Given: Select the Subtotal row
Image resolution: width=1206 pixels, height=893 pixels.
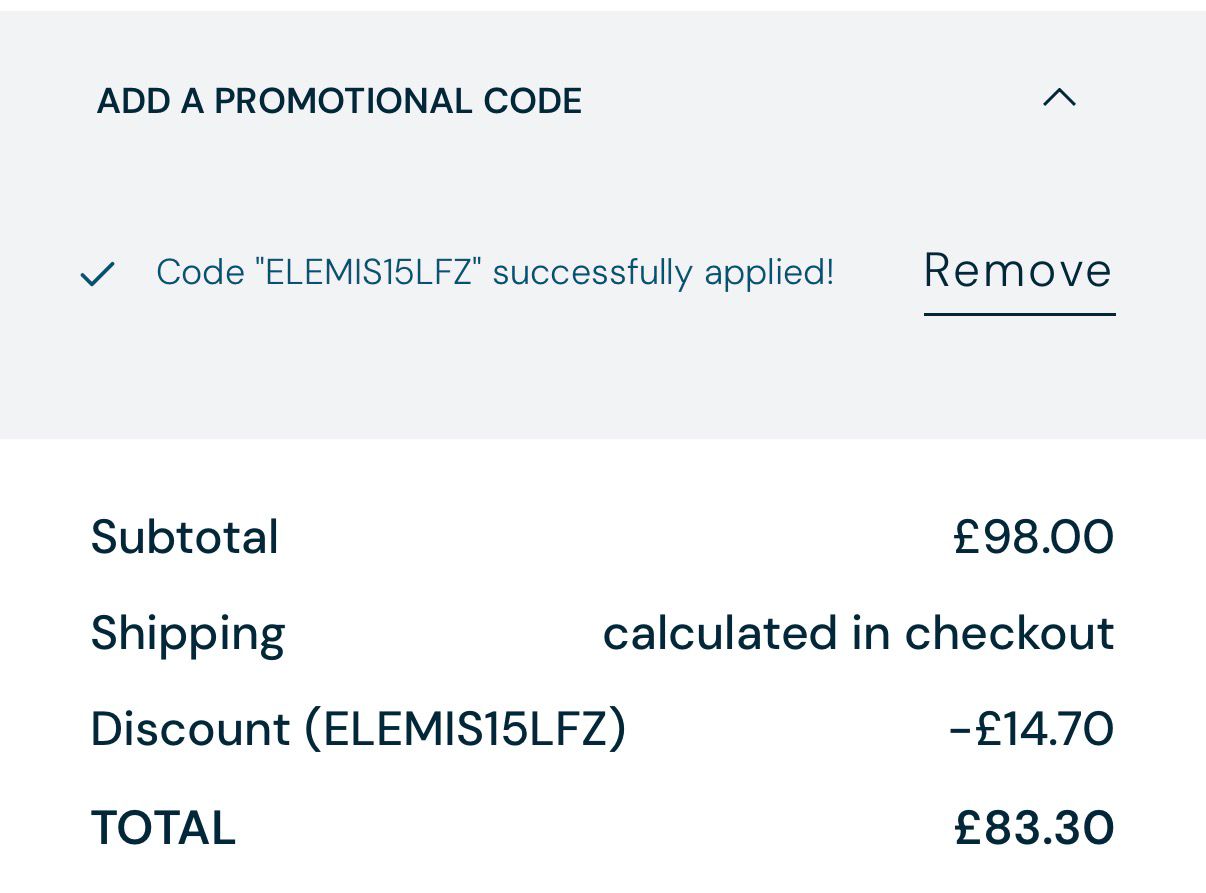Looking at the screenshot, I should (x=185, y=537).
